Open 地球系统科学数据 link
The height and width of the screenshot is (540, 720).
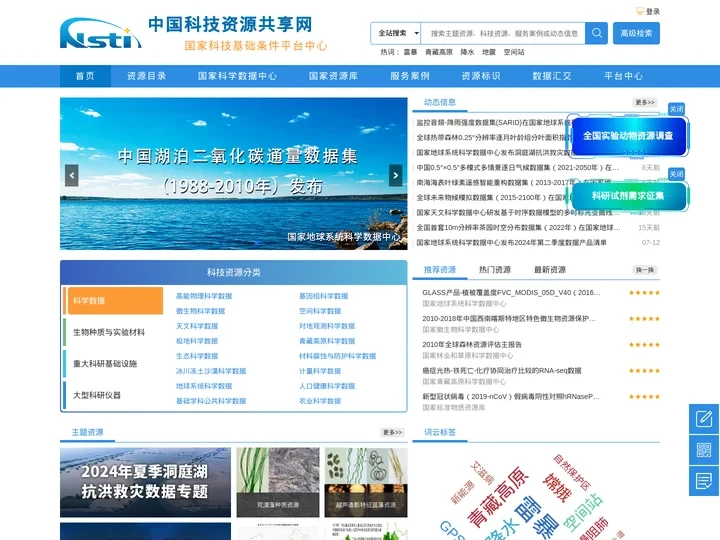204,386
